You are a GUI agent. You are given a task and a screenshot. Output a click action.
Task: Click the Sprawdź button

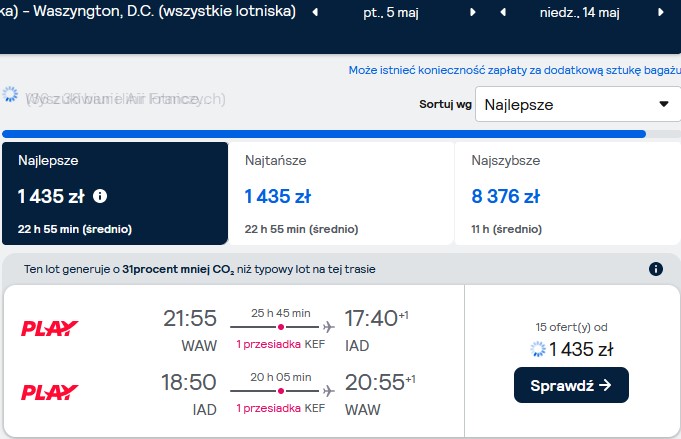coord(571,385)
